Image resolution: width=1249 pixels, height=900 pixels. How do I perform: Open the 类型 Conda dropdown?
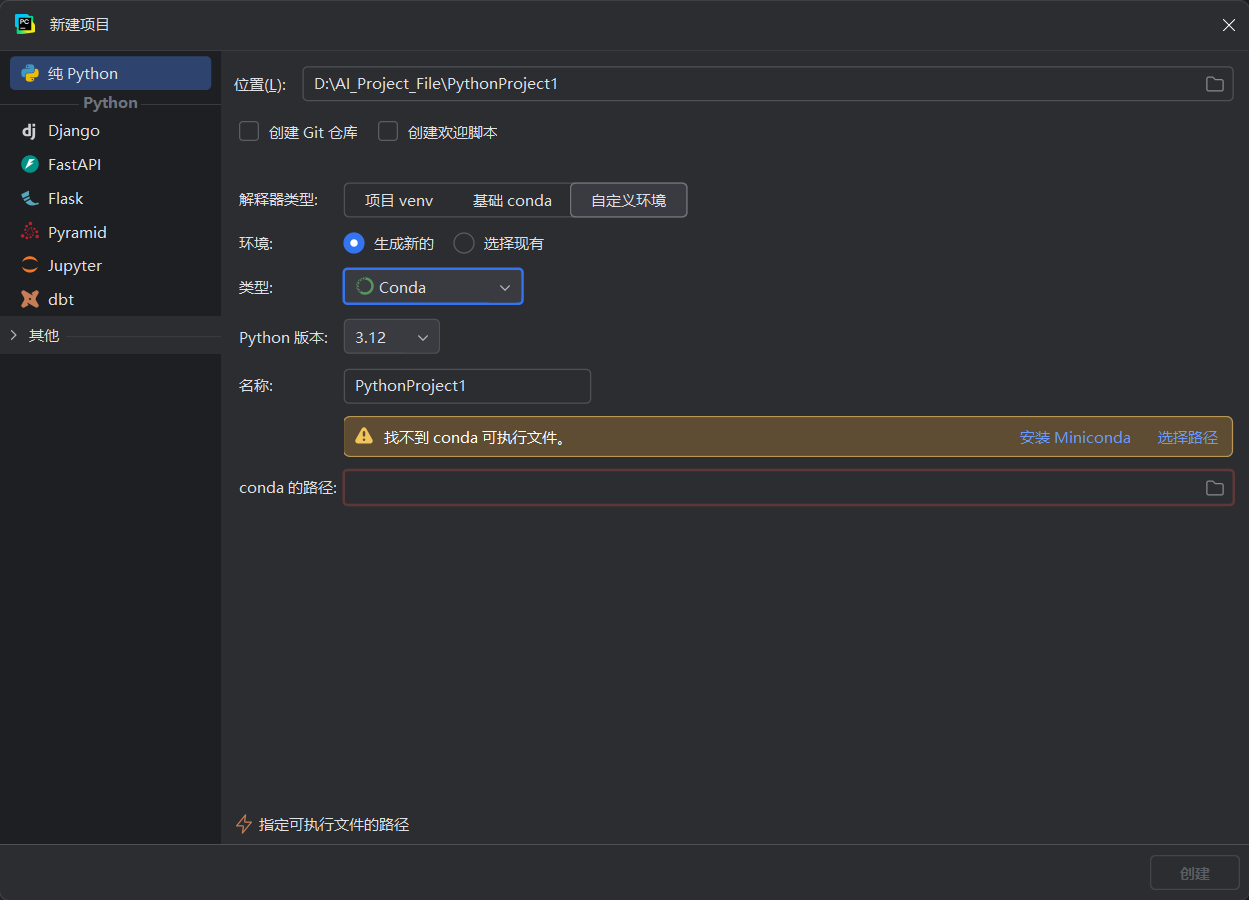[433, 287]
